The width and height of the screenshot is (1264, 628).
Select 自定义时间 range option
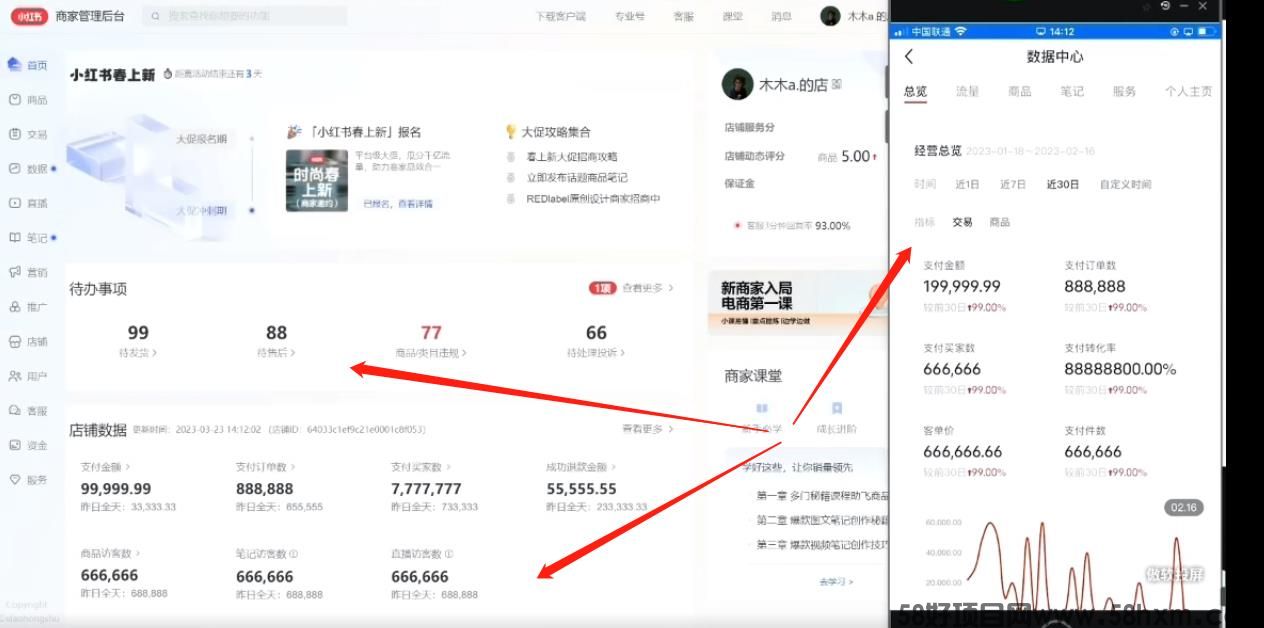click(x=1126, y=184)
